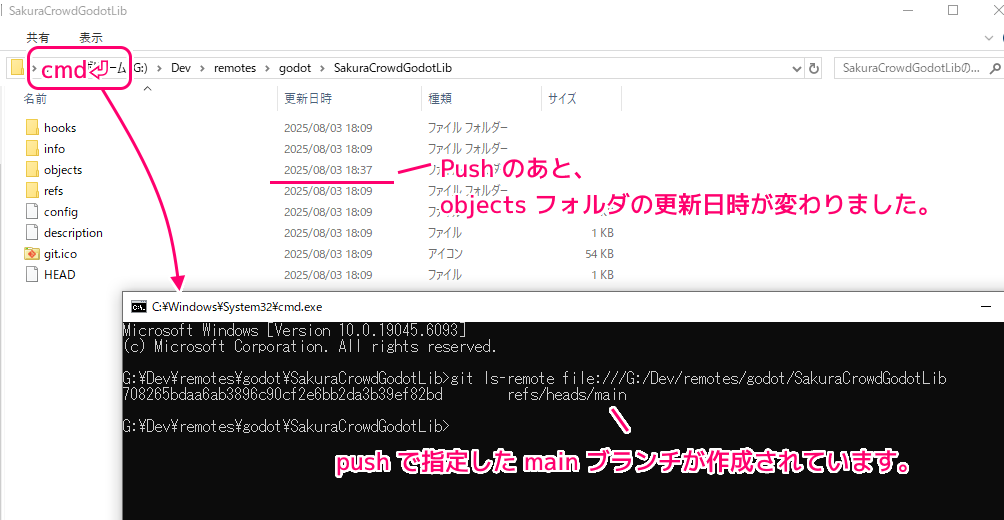Click the cmd.exe title bar icon
Screen dimensions: 1004x520
point(138,307)
